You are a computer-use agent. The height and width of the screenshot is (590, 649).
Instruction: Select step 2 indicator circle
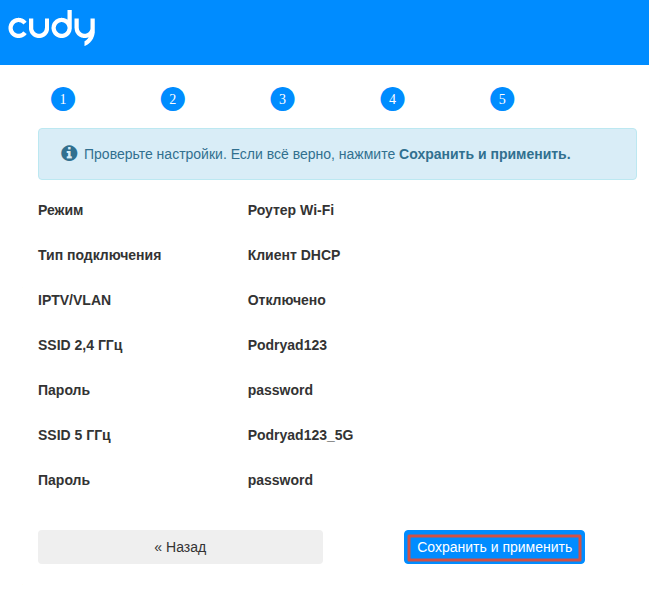tap(173, 99)
